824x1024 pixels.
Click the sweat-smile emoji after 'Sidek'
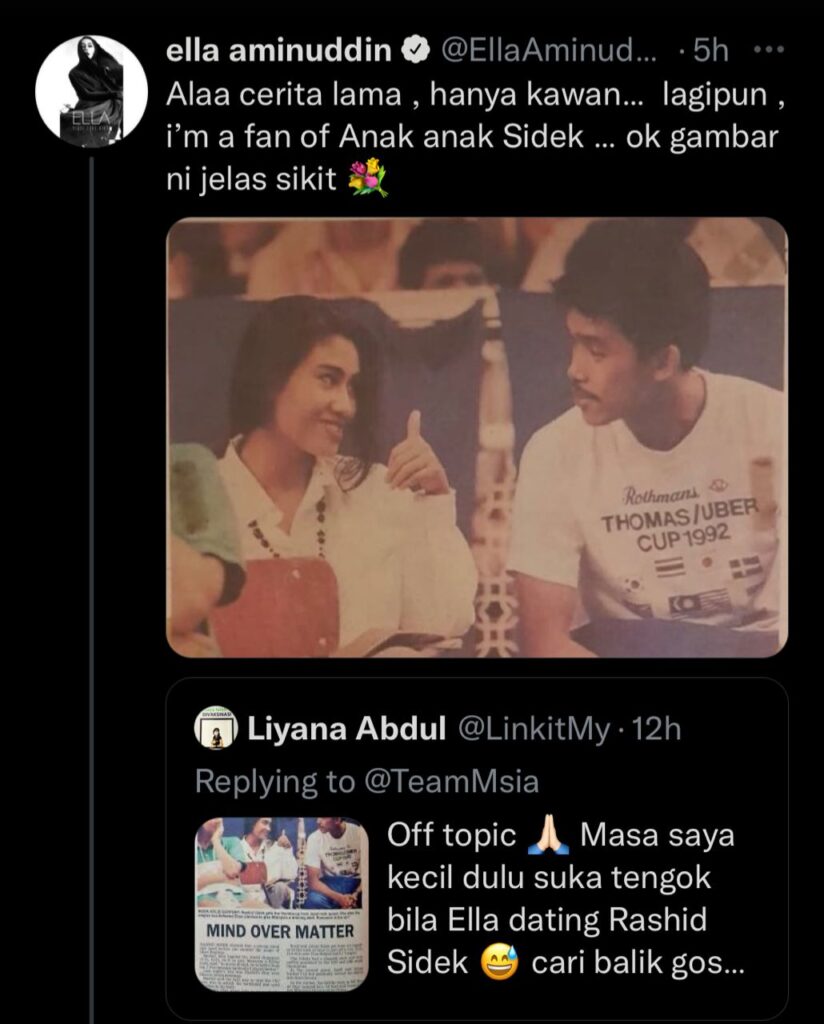click(x=500, y=963)
